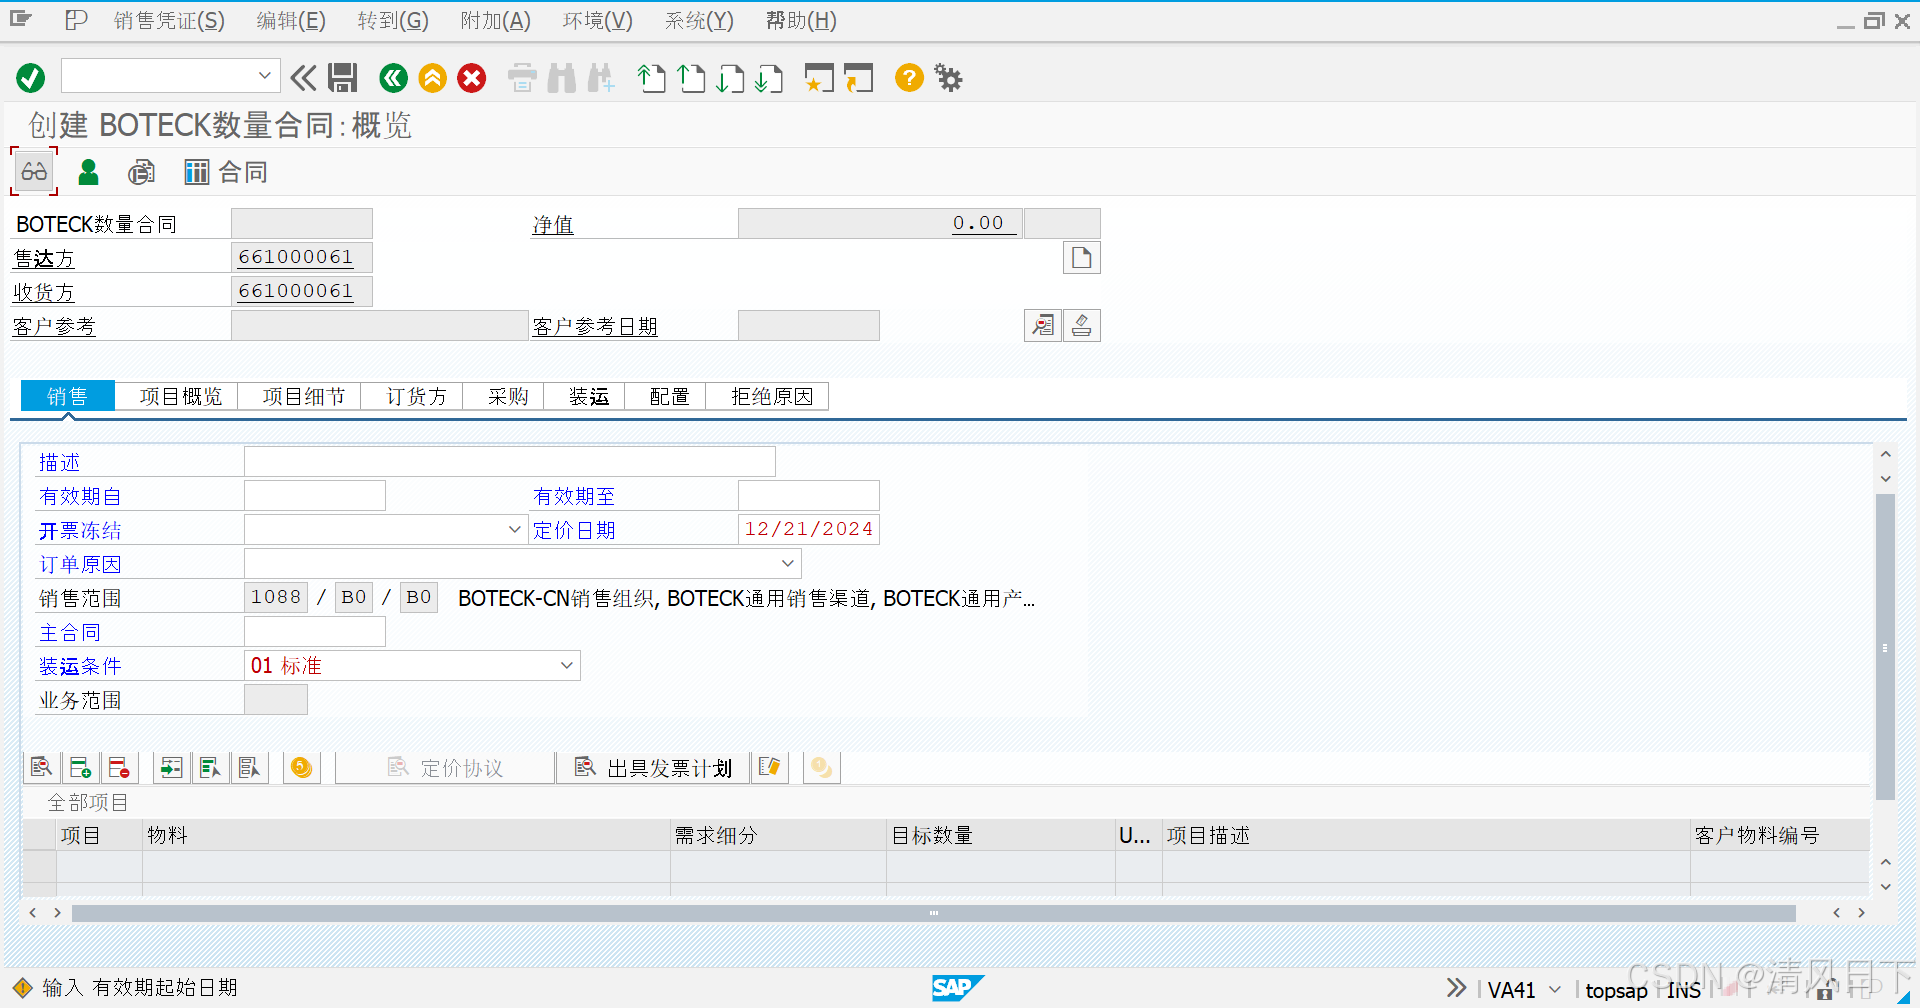Click the insert row icon with green plus
The image size is (1920, 1008).
80,768
